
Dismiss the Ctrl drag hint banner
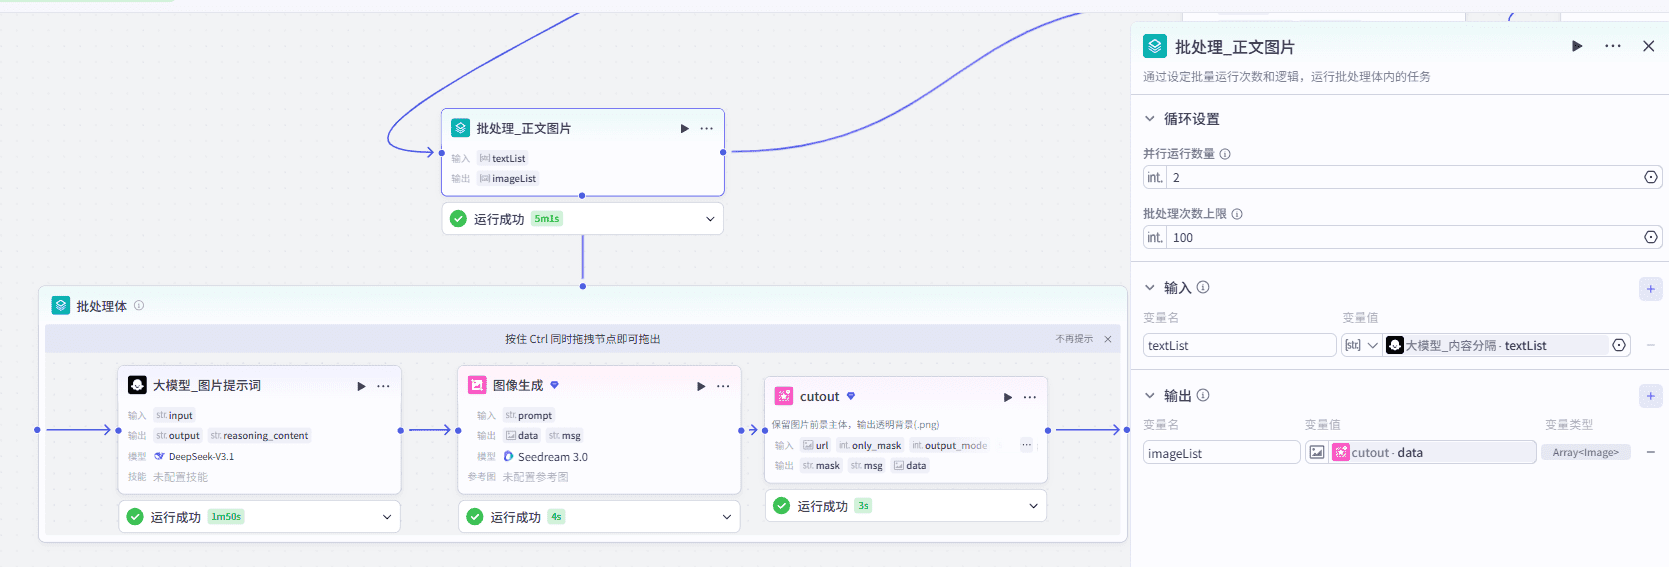tap(1108, 339)
